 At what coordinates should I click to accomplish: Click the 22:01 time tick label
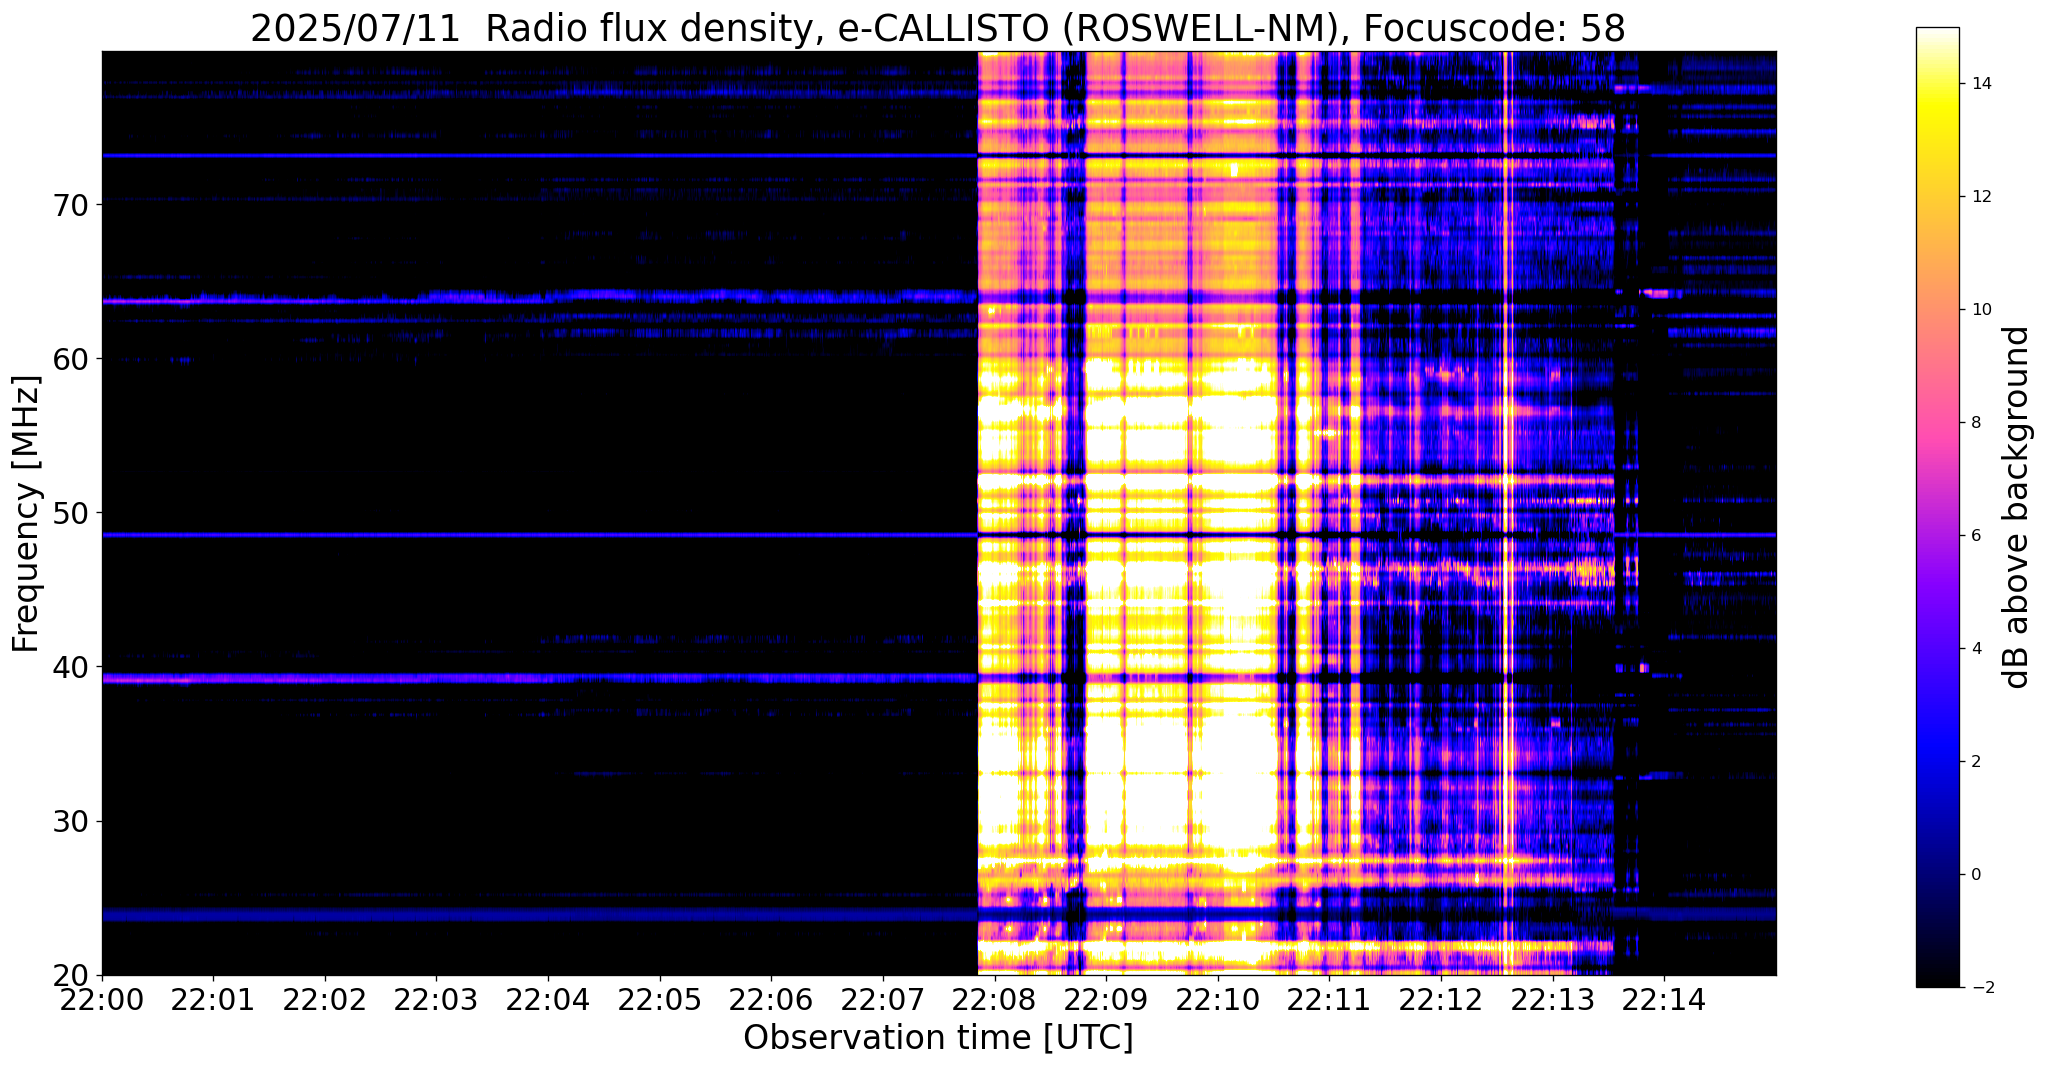[x=213, y=999]
